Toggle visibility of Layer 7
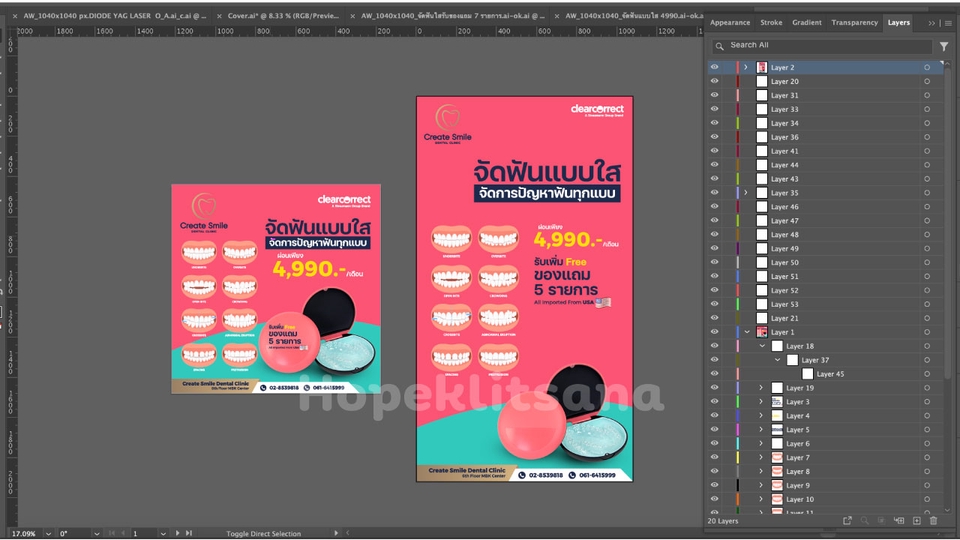The image size is (960, 540). pyautogui.click(x=714, y=457)
